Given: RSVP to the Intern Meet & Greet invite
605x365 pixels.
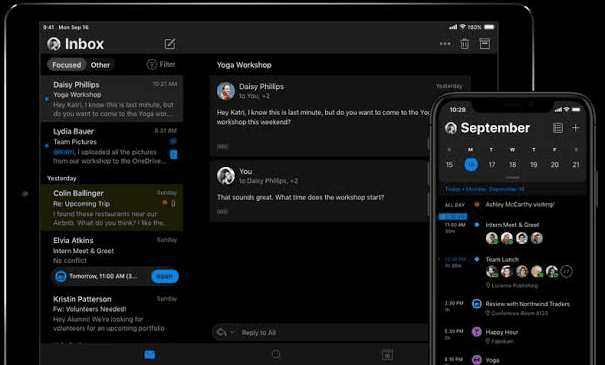Looking at the screenshot, I should (165, 276).
